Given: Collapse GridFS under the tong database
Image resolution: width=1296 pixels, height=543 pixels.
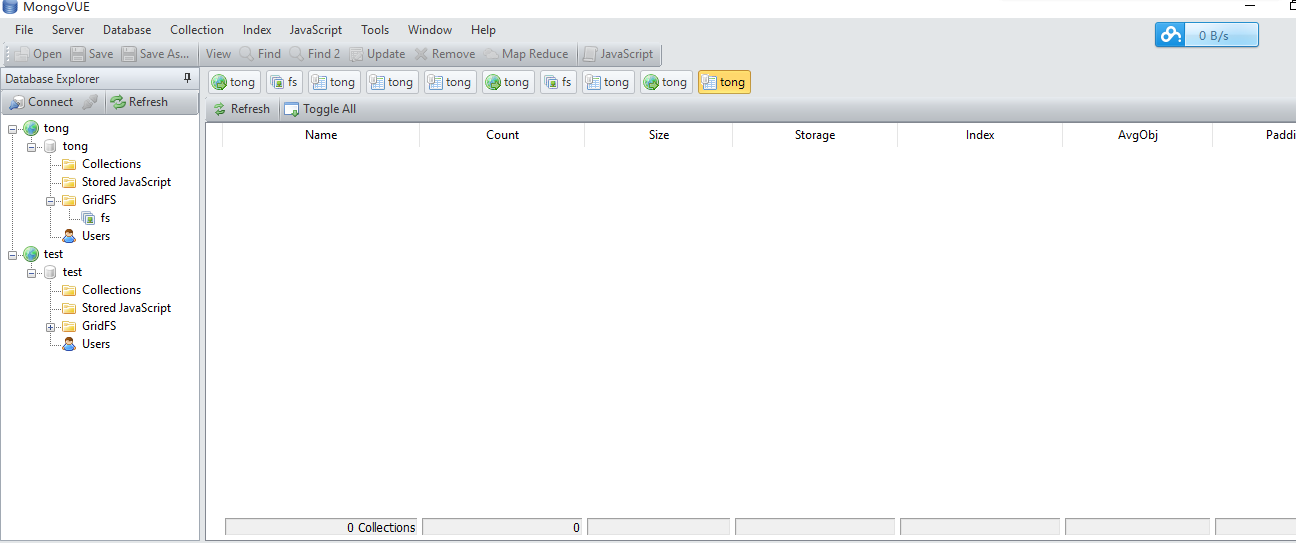Looking at the screenshot, I should (51, 201).
